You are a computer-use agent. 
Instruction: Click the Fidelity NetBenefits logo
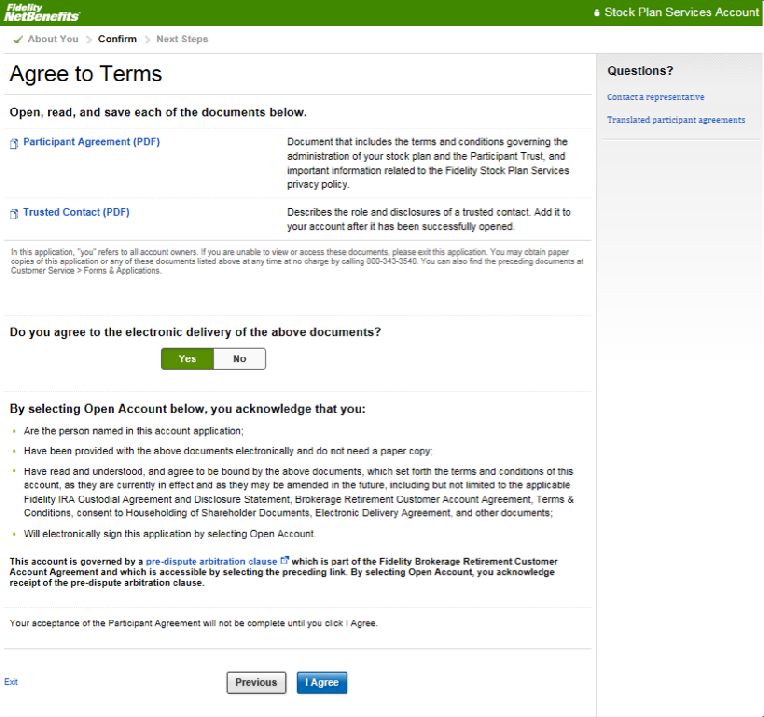pos(42,12)
